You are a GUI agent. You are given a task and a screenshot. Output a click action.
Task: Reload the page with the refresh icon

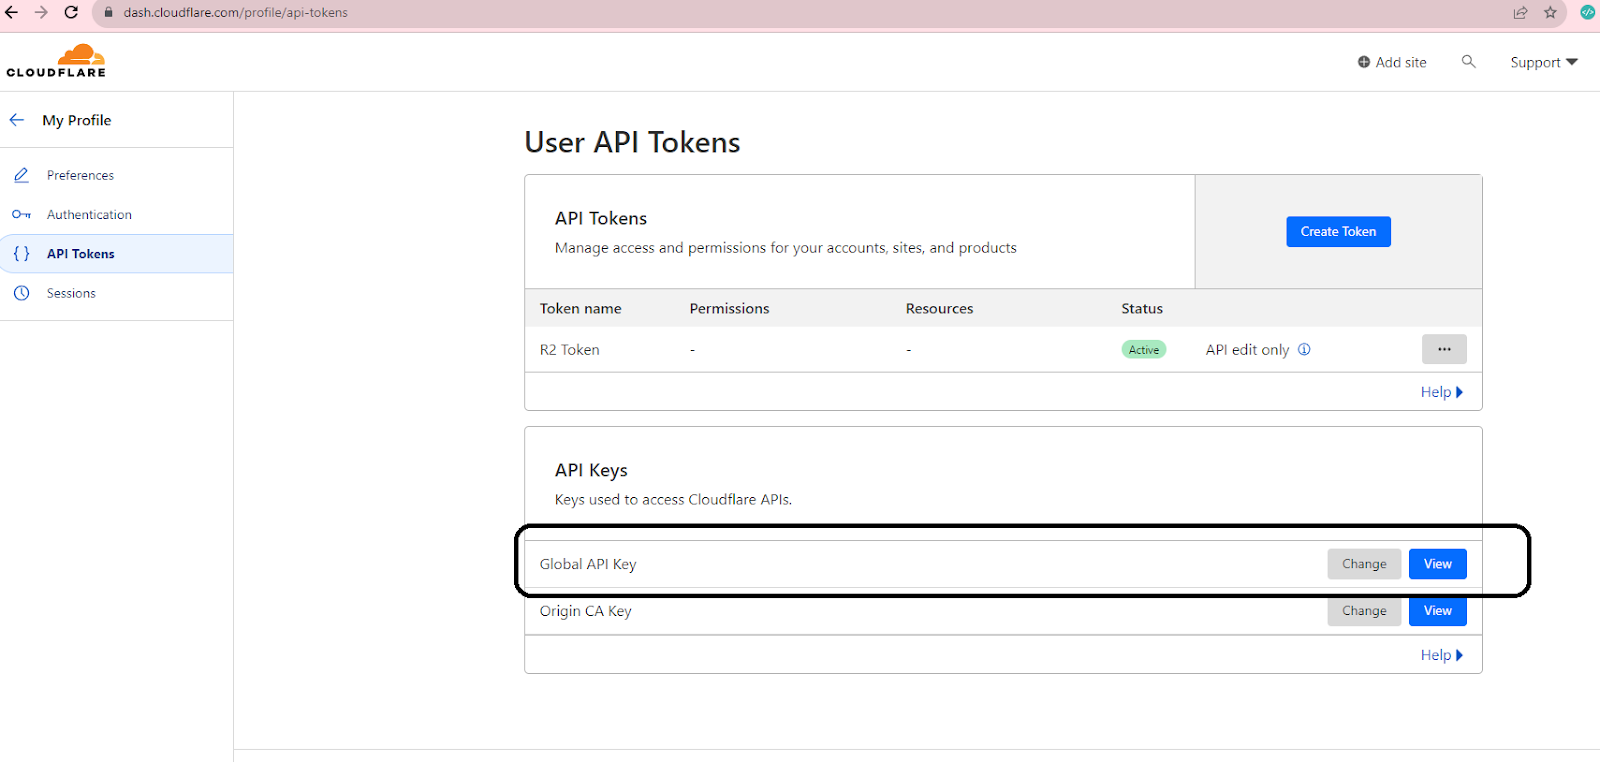point(71,12)
